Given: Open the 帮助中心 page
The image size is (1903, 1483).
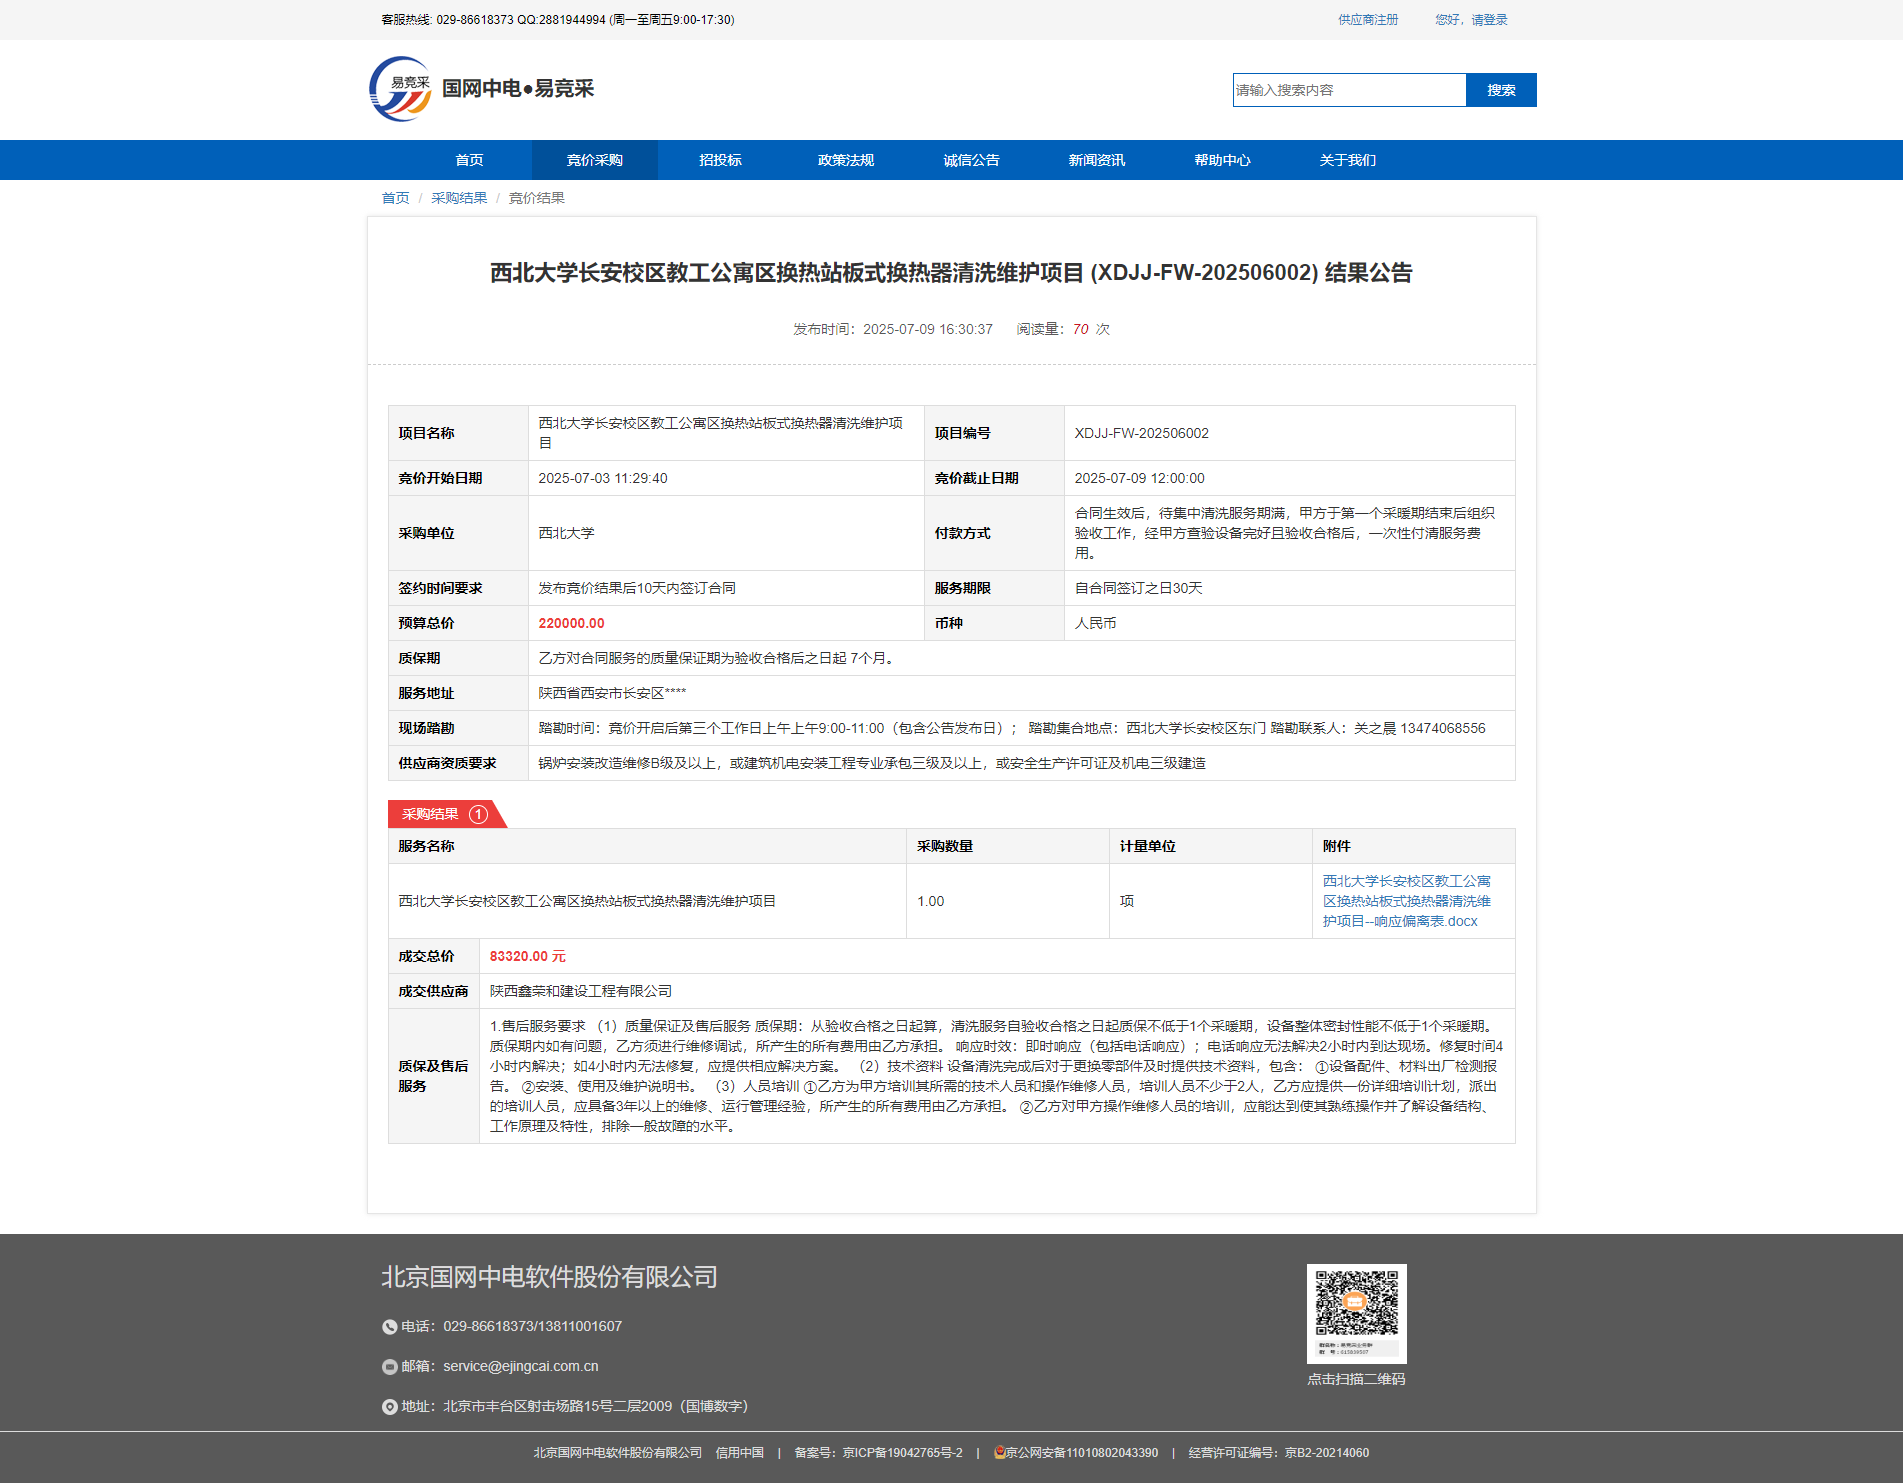Looking at the screenshot, I should pyautogui.click(x=1222, y=160).
